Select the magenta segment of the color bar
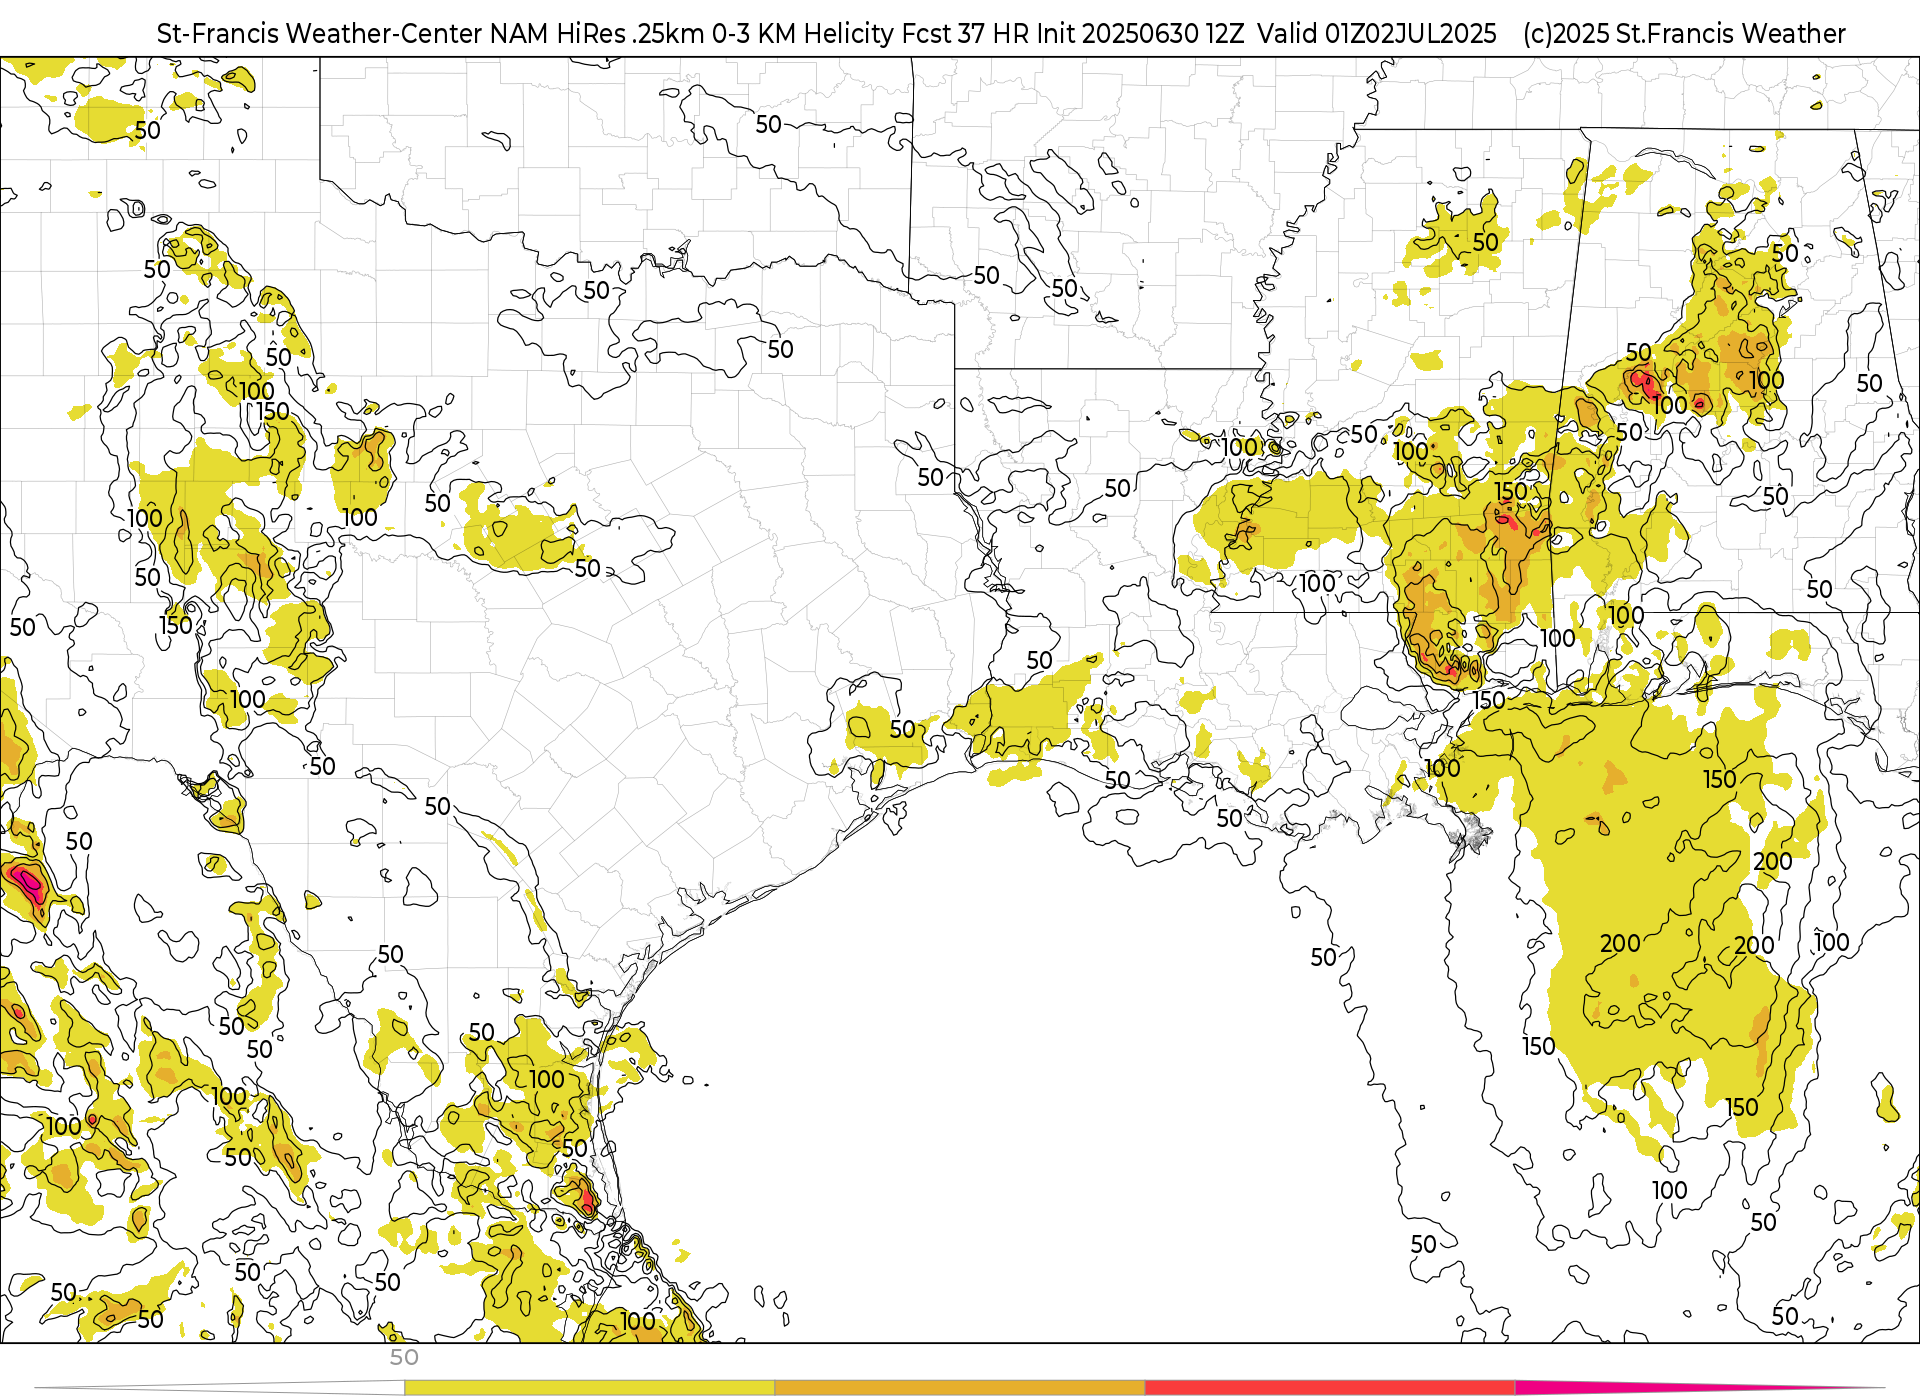The width and height of the screenshot is (1920, 1400). [1700, 1388]
